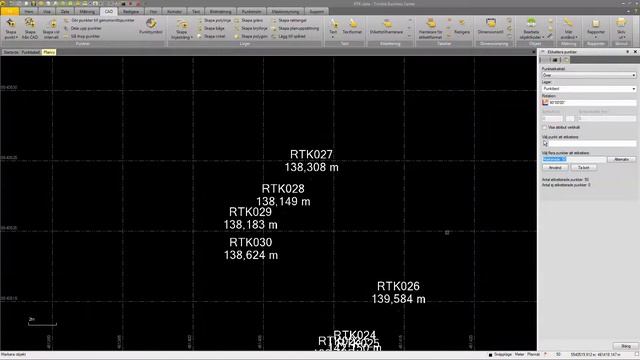Image resolution: width=640 pixels, height=360 pixels.
Task: Select the Startsida view tab
Action: (x=11, y=52)
